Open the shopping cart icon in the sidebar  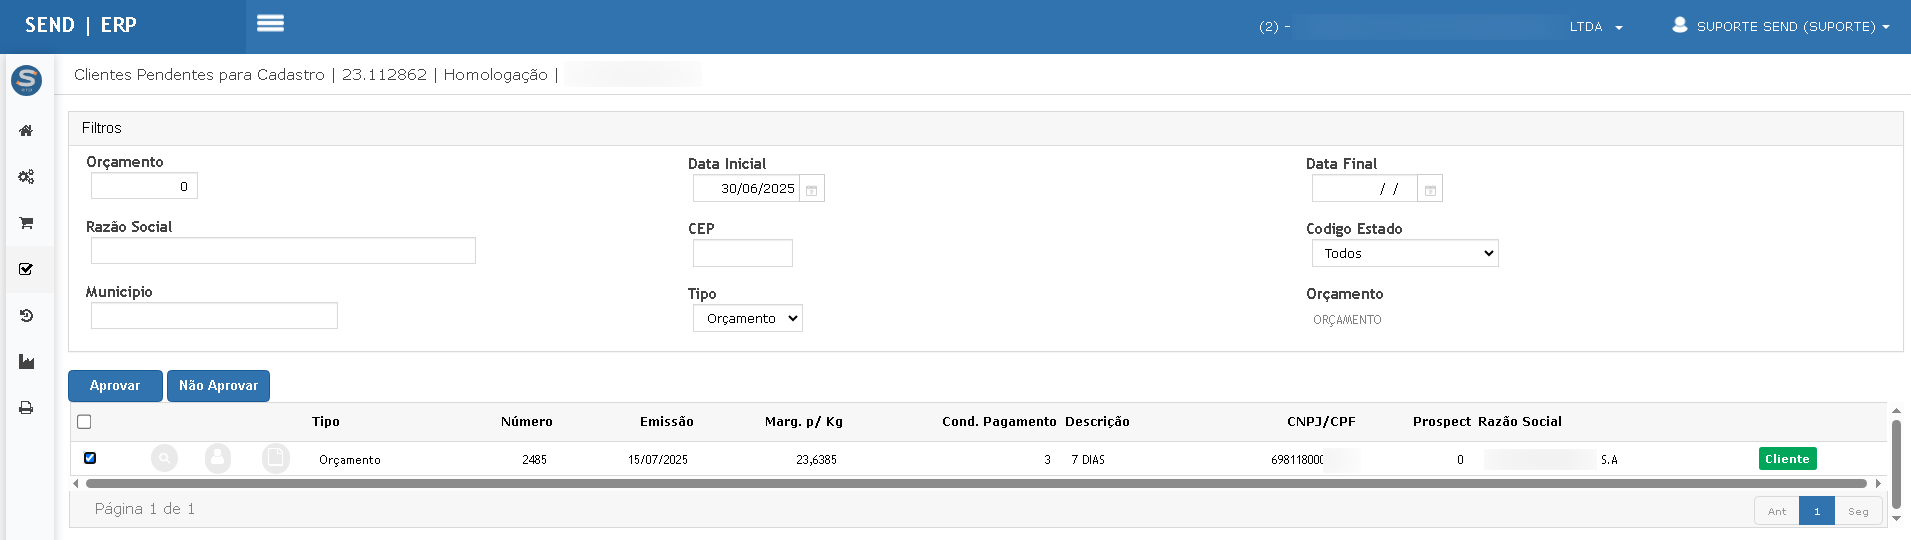click(26, 223)
